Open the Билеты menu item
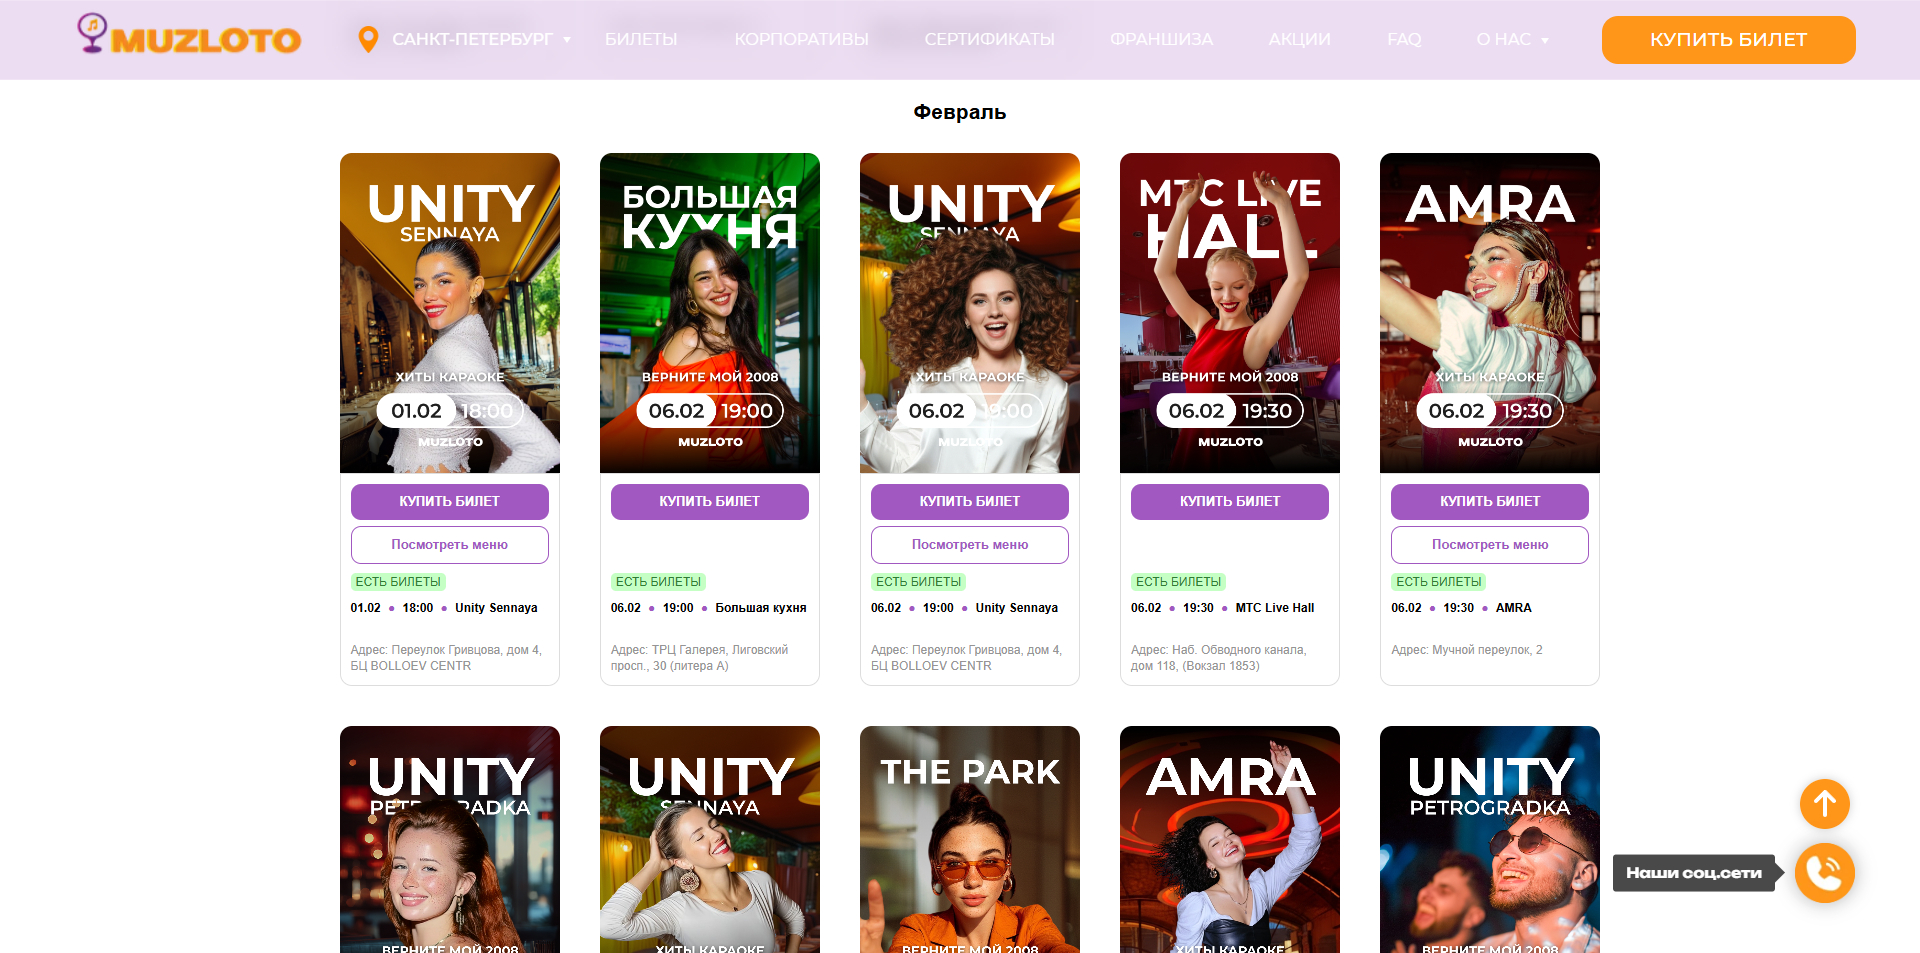1920x953 pixels. click(641, 40)
